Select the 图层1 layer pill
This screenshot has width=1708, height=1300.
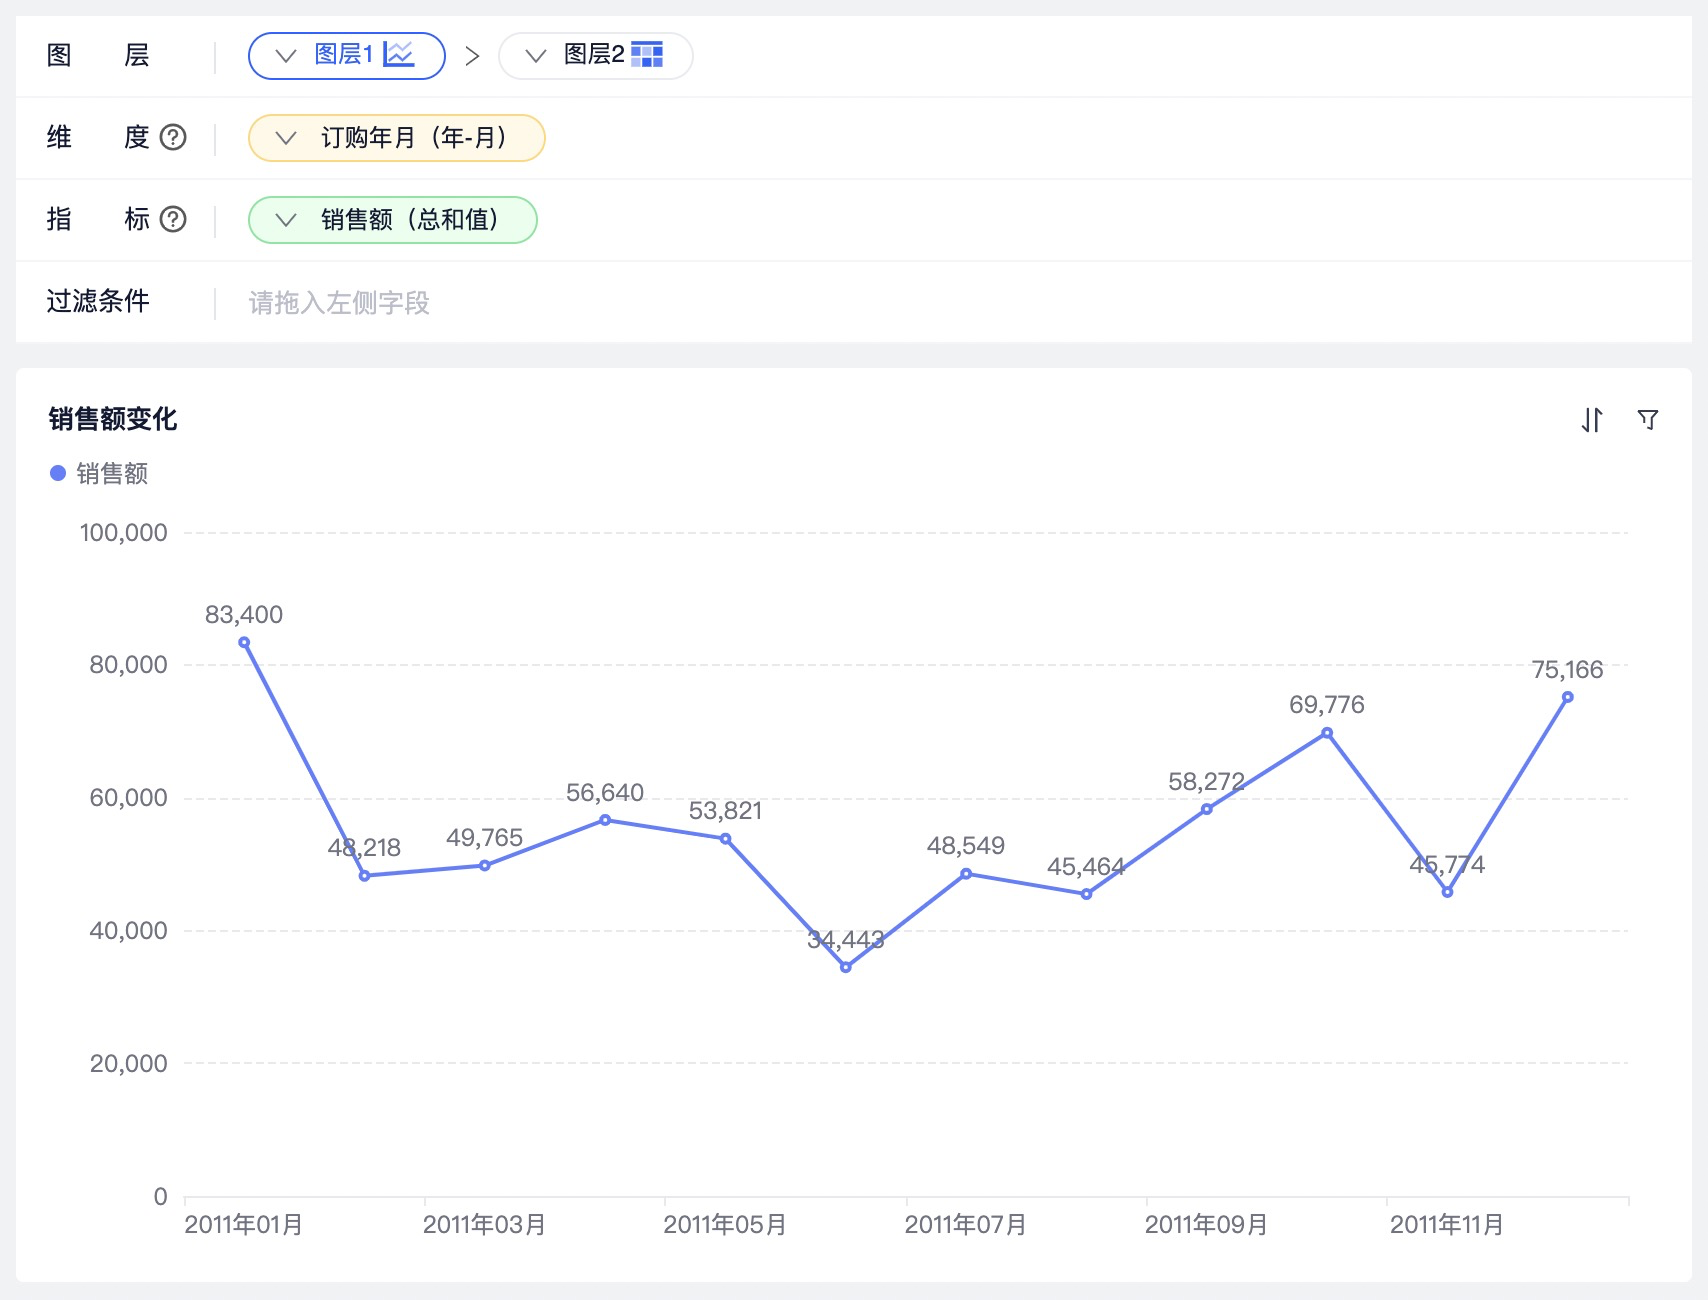(347, 55)
